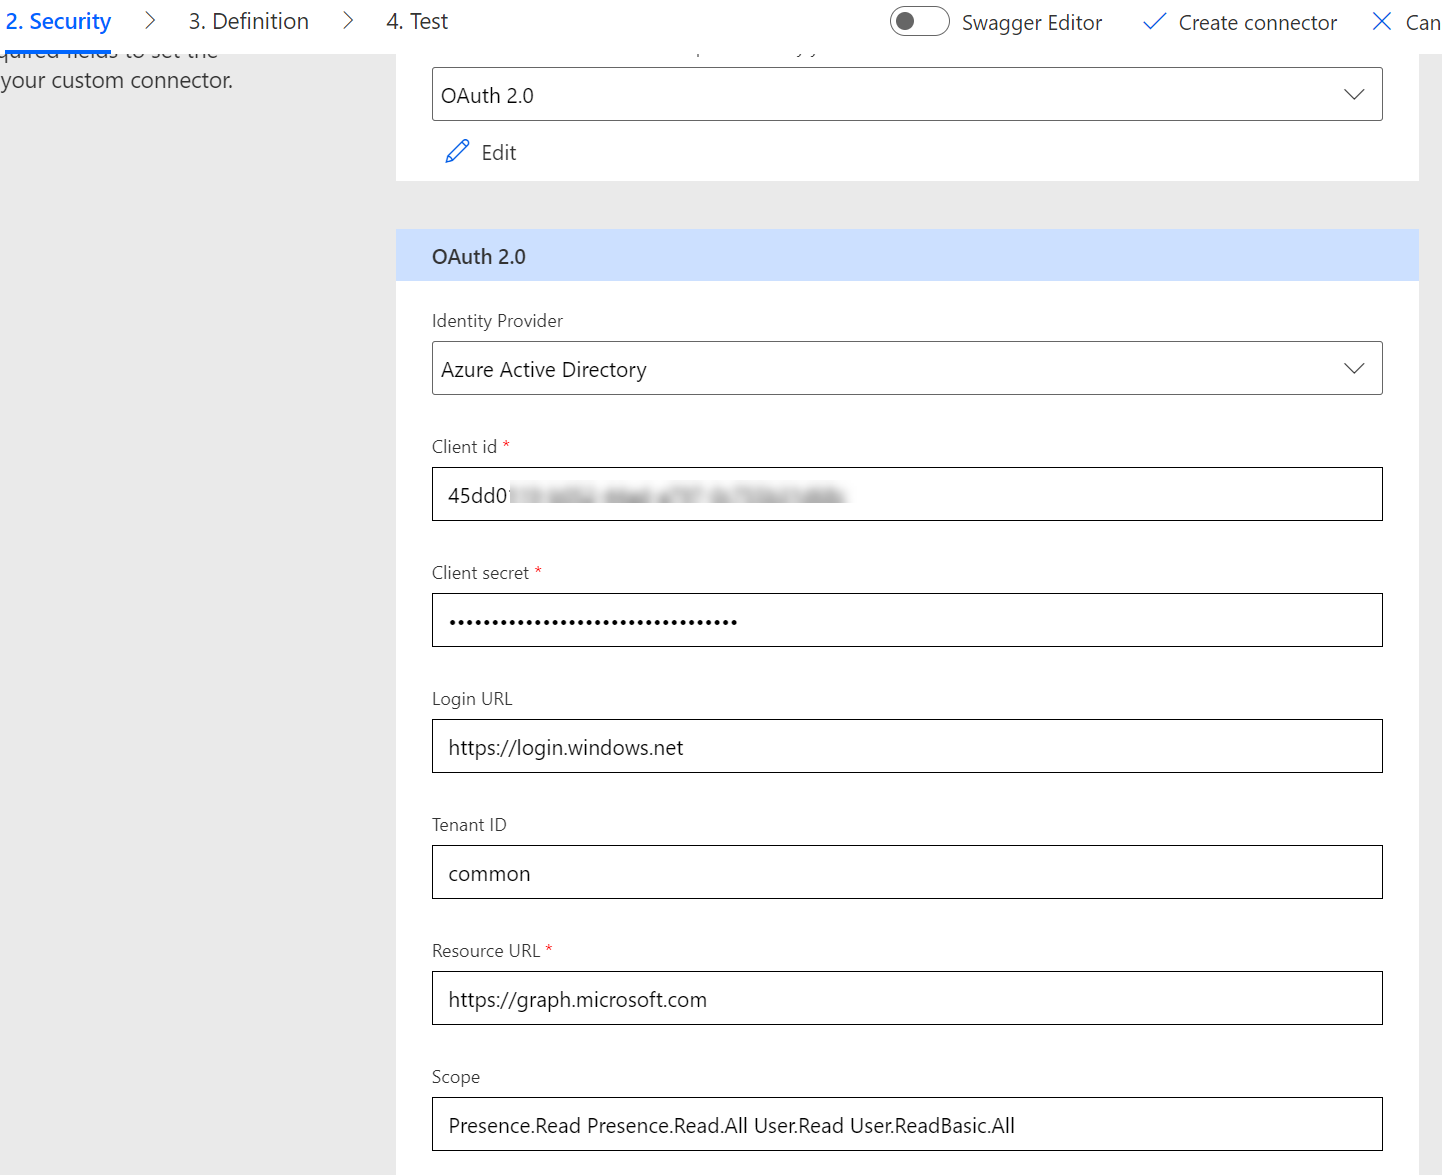Image resolution: width=1442 pixels, height=1175 pixels.
Task: Go to the 3. Definition step
Action: 249,21
